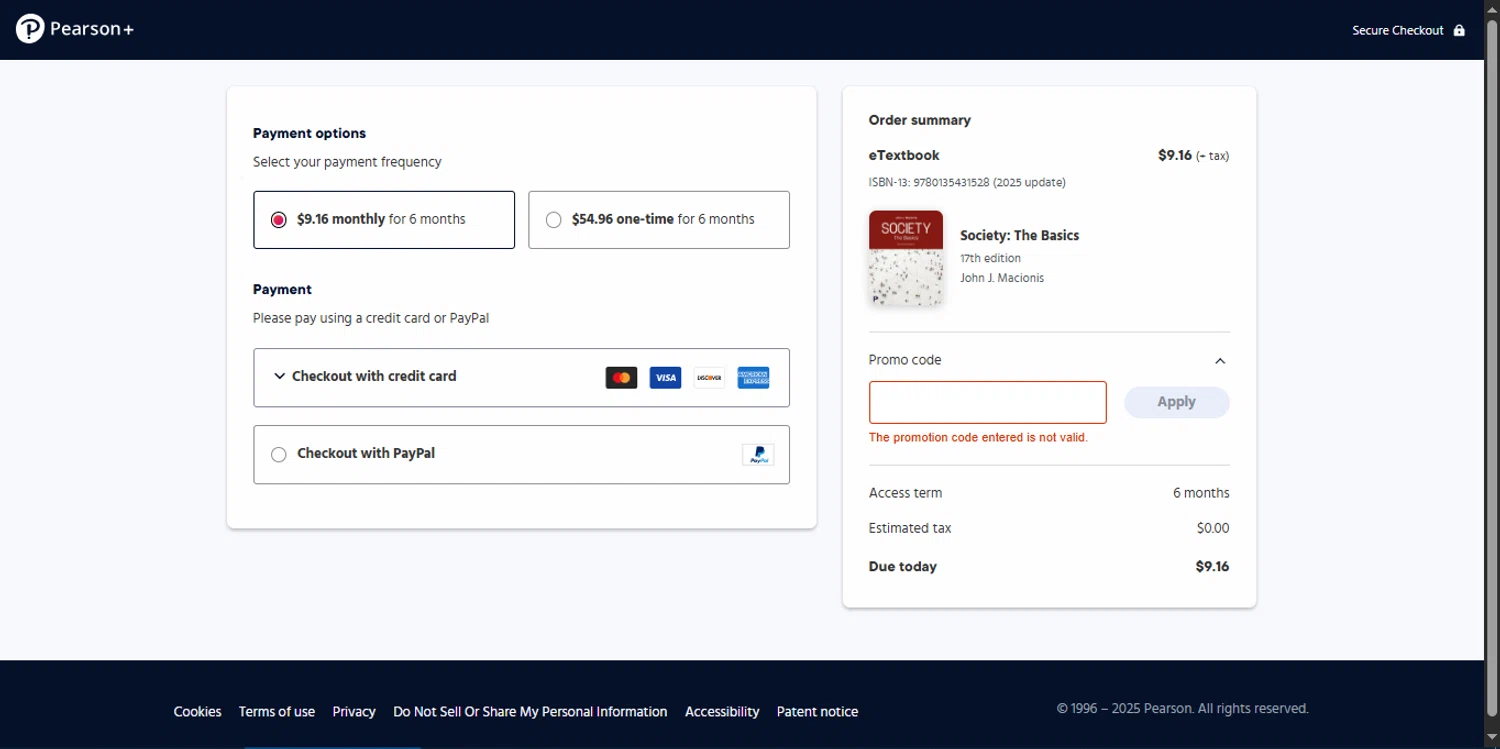Open Do Not Sell Or Share link

click(530, 712)
